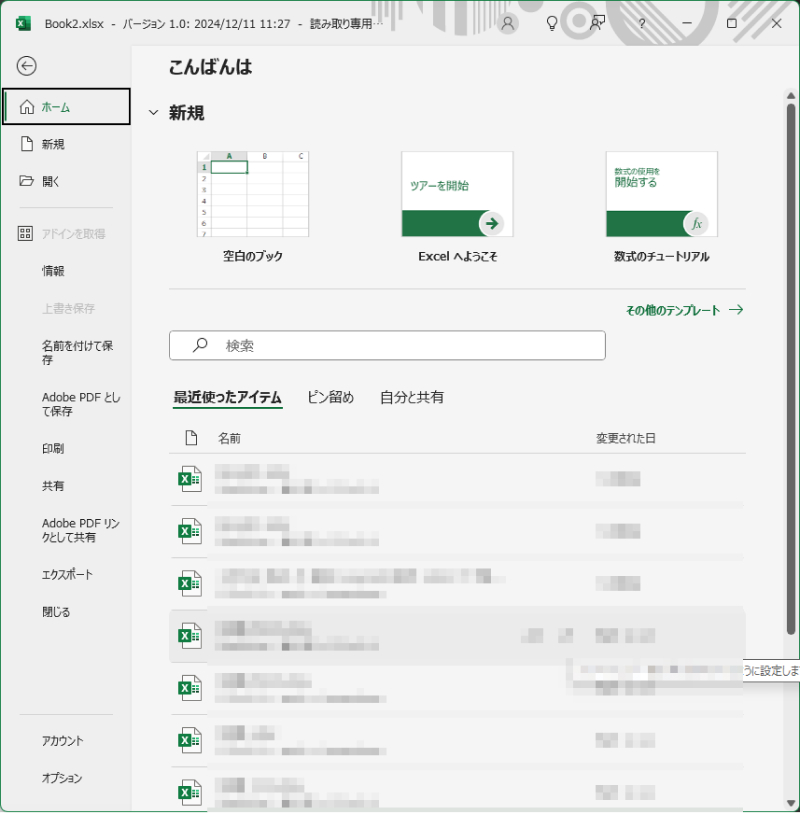Open オプション from the sidebar
This screenshot has width=800, height=813.
(60, 778)
